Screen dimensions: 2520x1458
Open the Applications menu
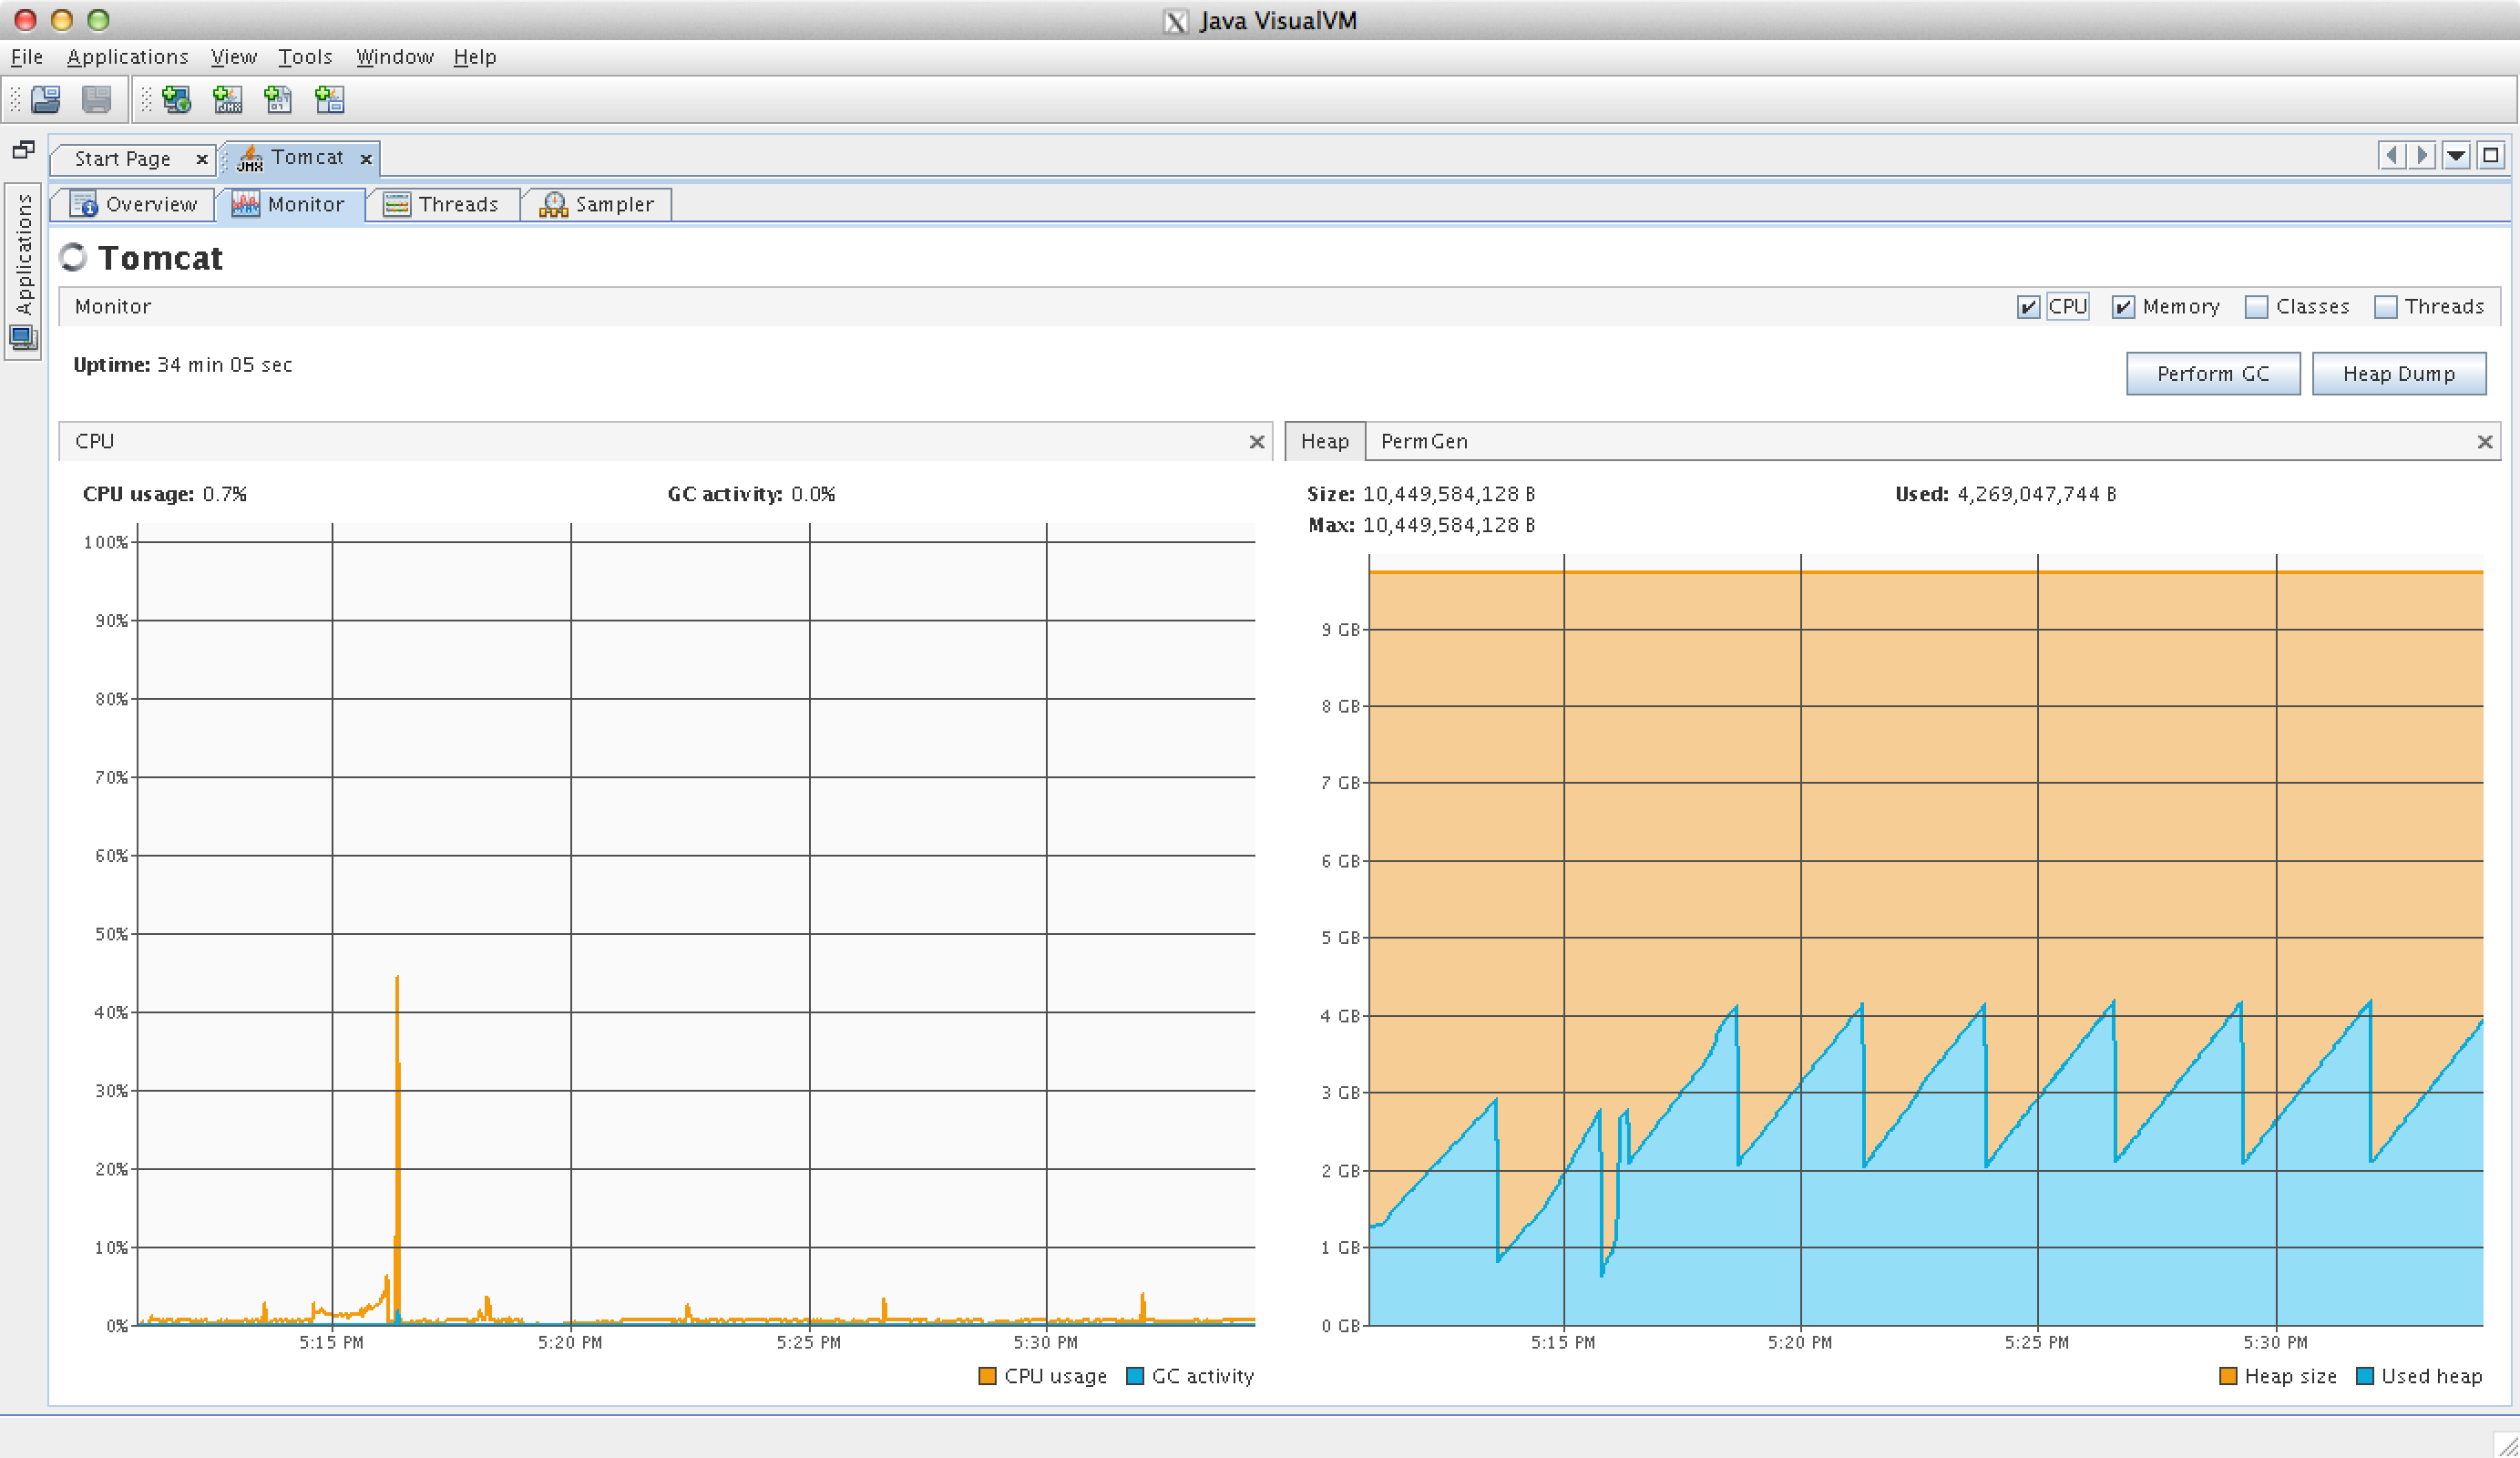click(127, 57)
